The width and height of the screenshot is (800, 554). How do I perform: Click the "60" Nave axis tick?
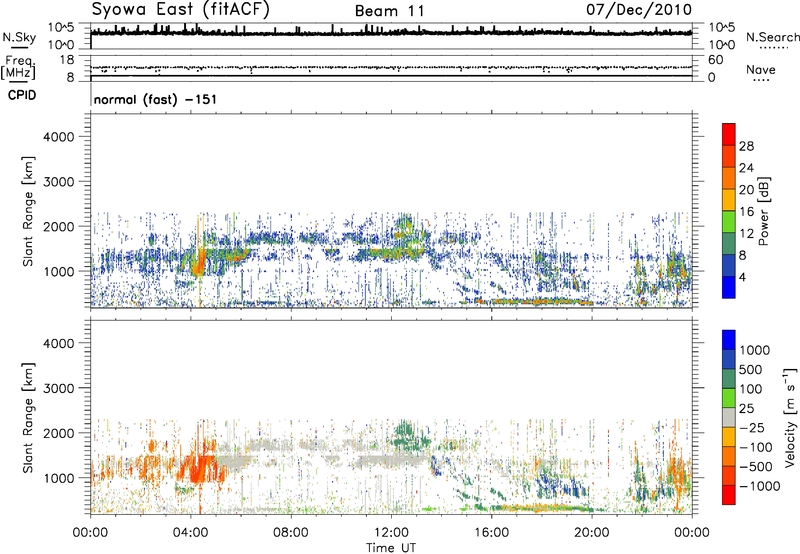point(715,60)
